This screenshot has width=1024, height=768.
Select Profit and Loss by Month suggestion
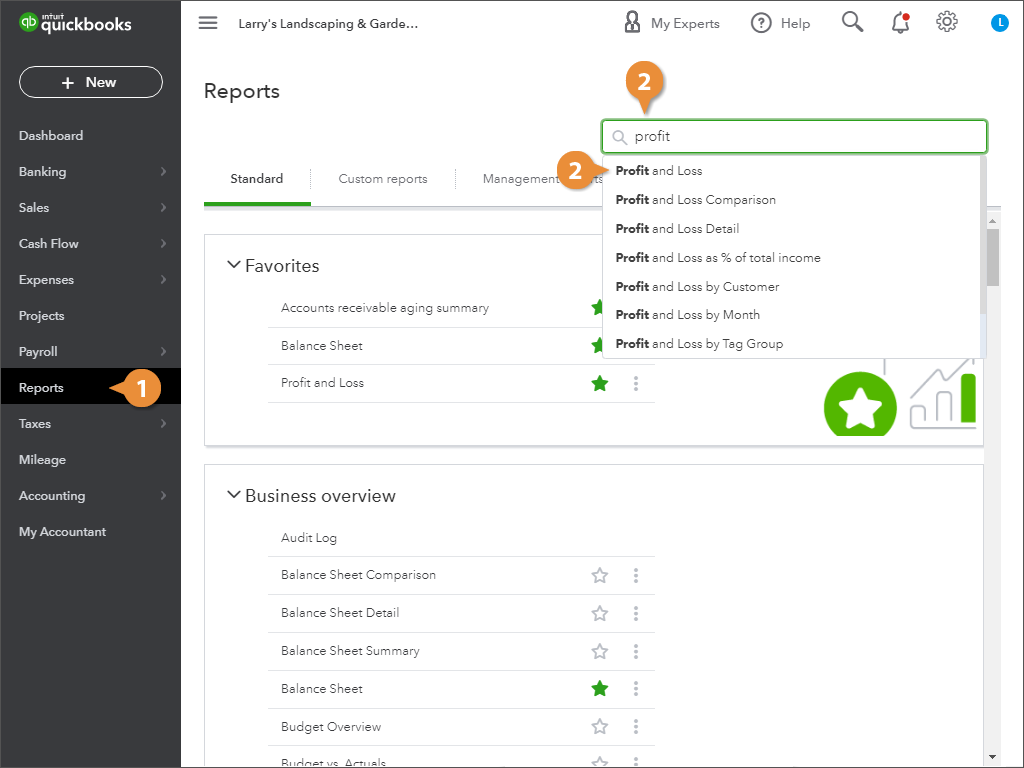688,315
